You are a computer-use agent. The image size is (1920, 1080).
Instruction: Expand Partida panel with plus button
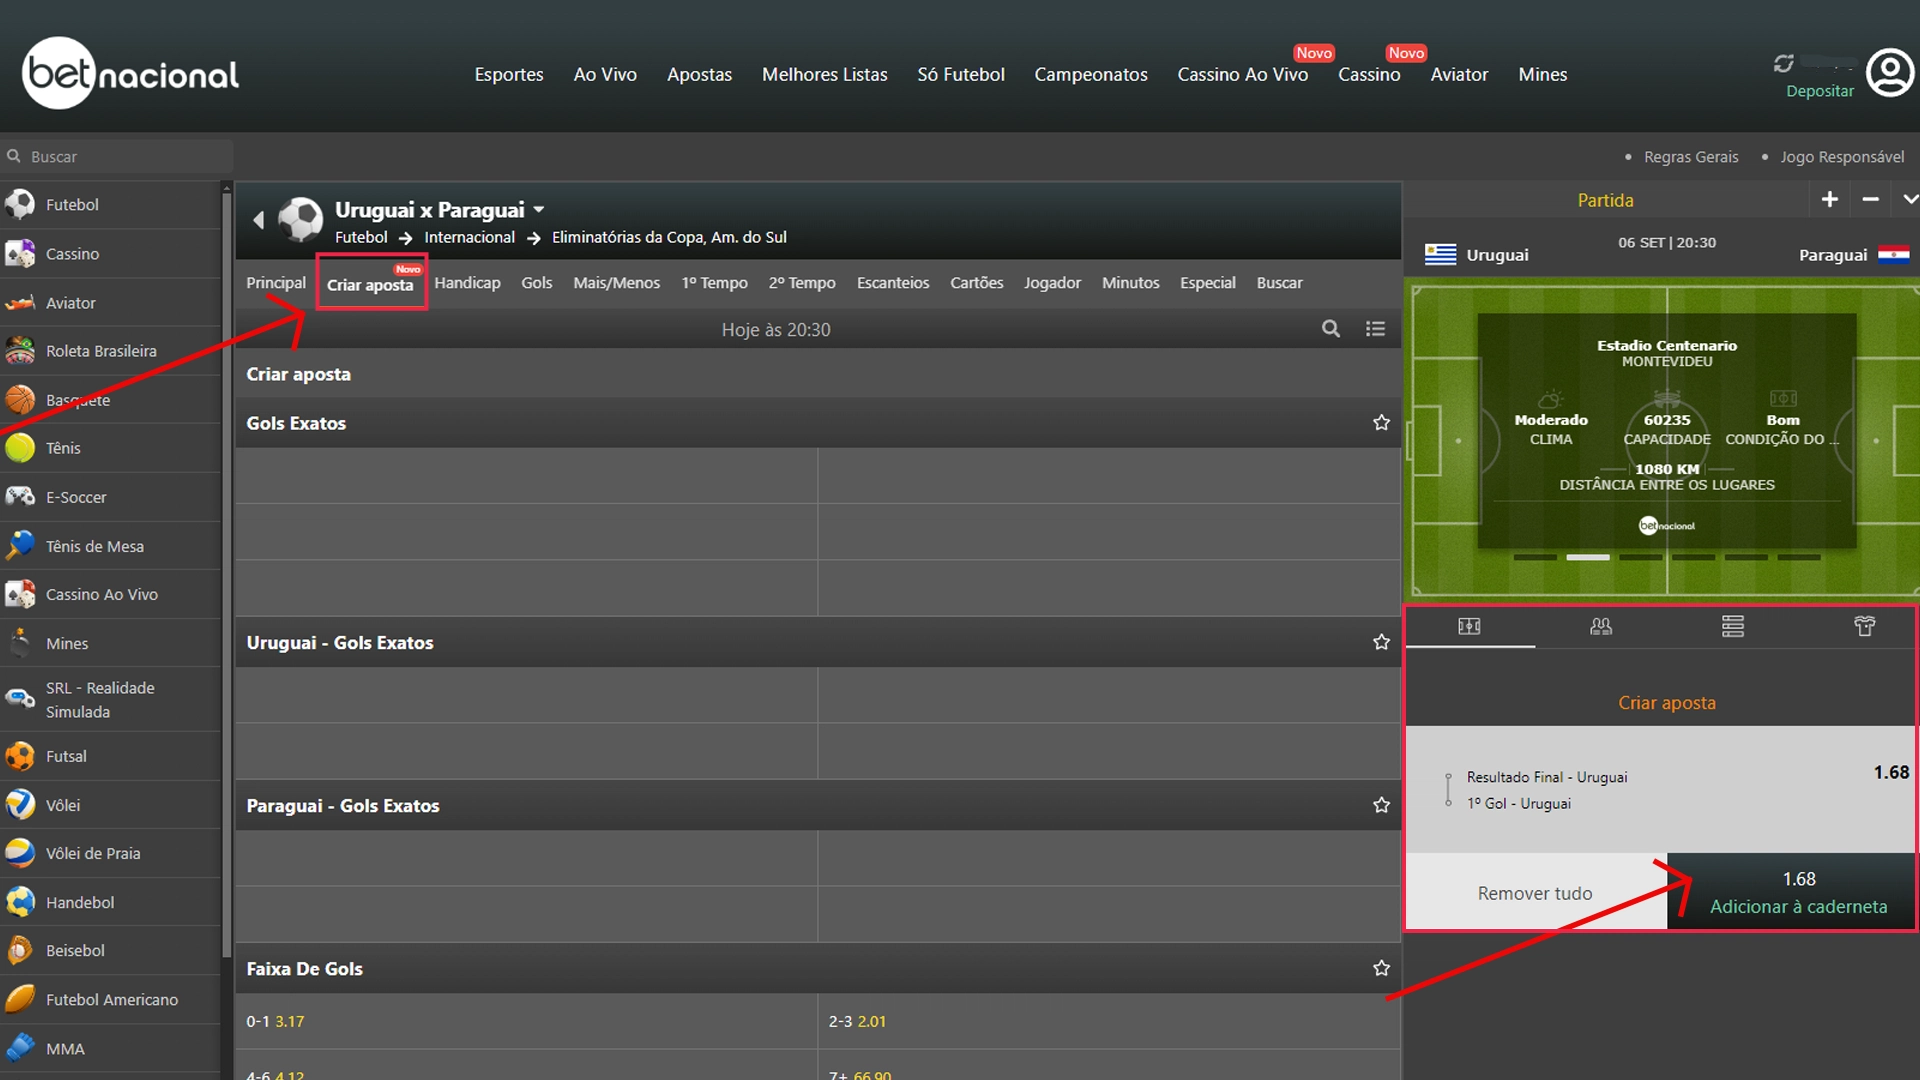pyautogui.click(x=1829, y=200)
